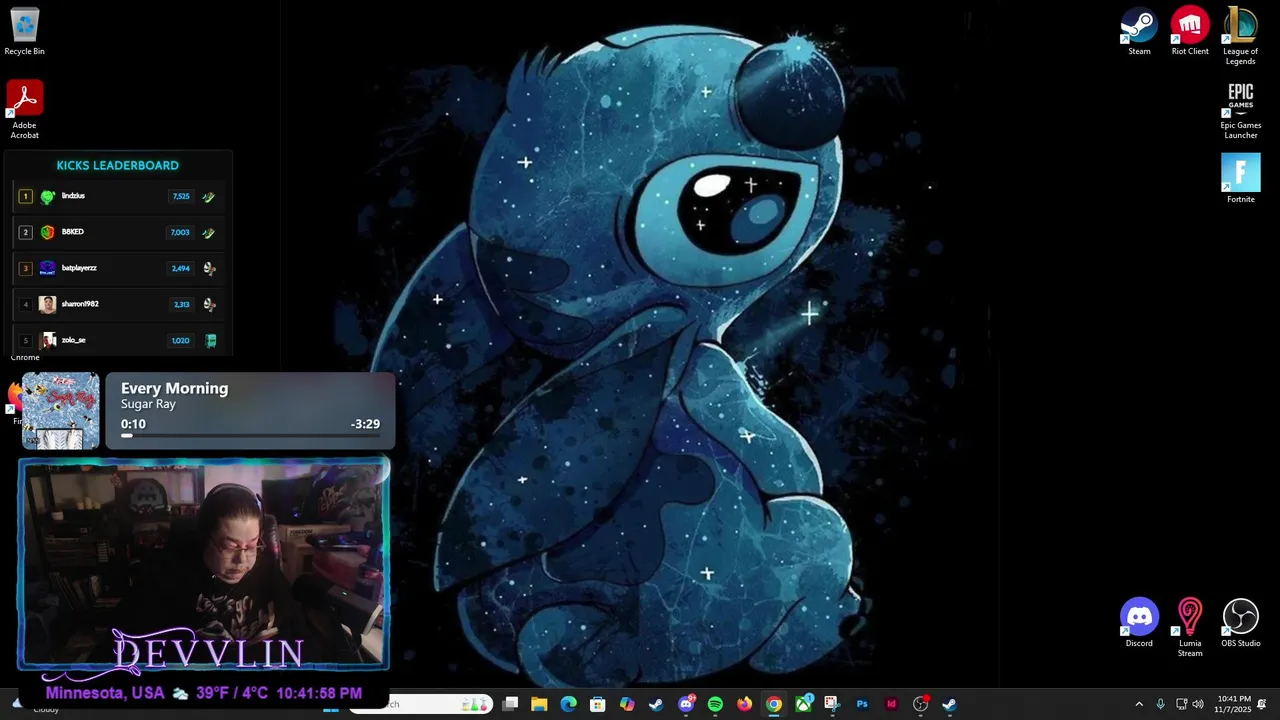Screen dimensions: 1280x720
Task: Open Photoshop from the taskbar
Action: tap(862, 704)
